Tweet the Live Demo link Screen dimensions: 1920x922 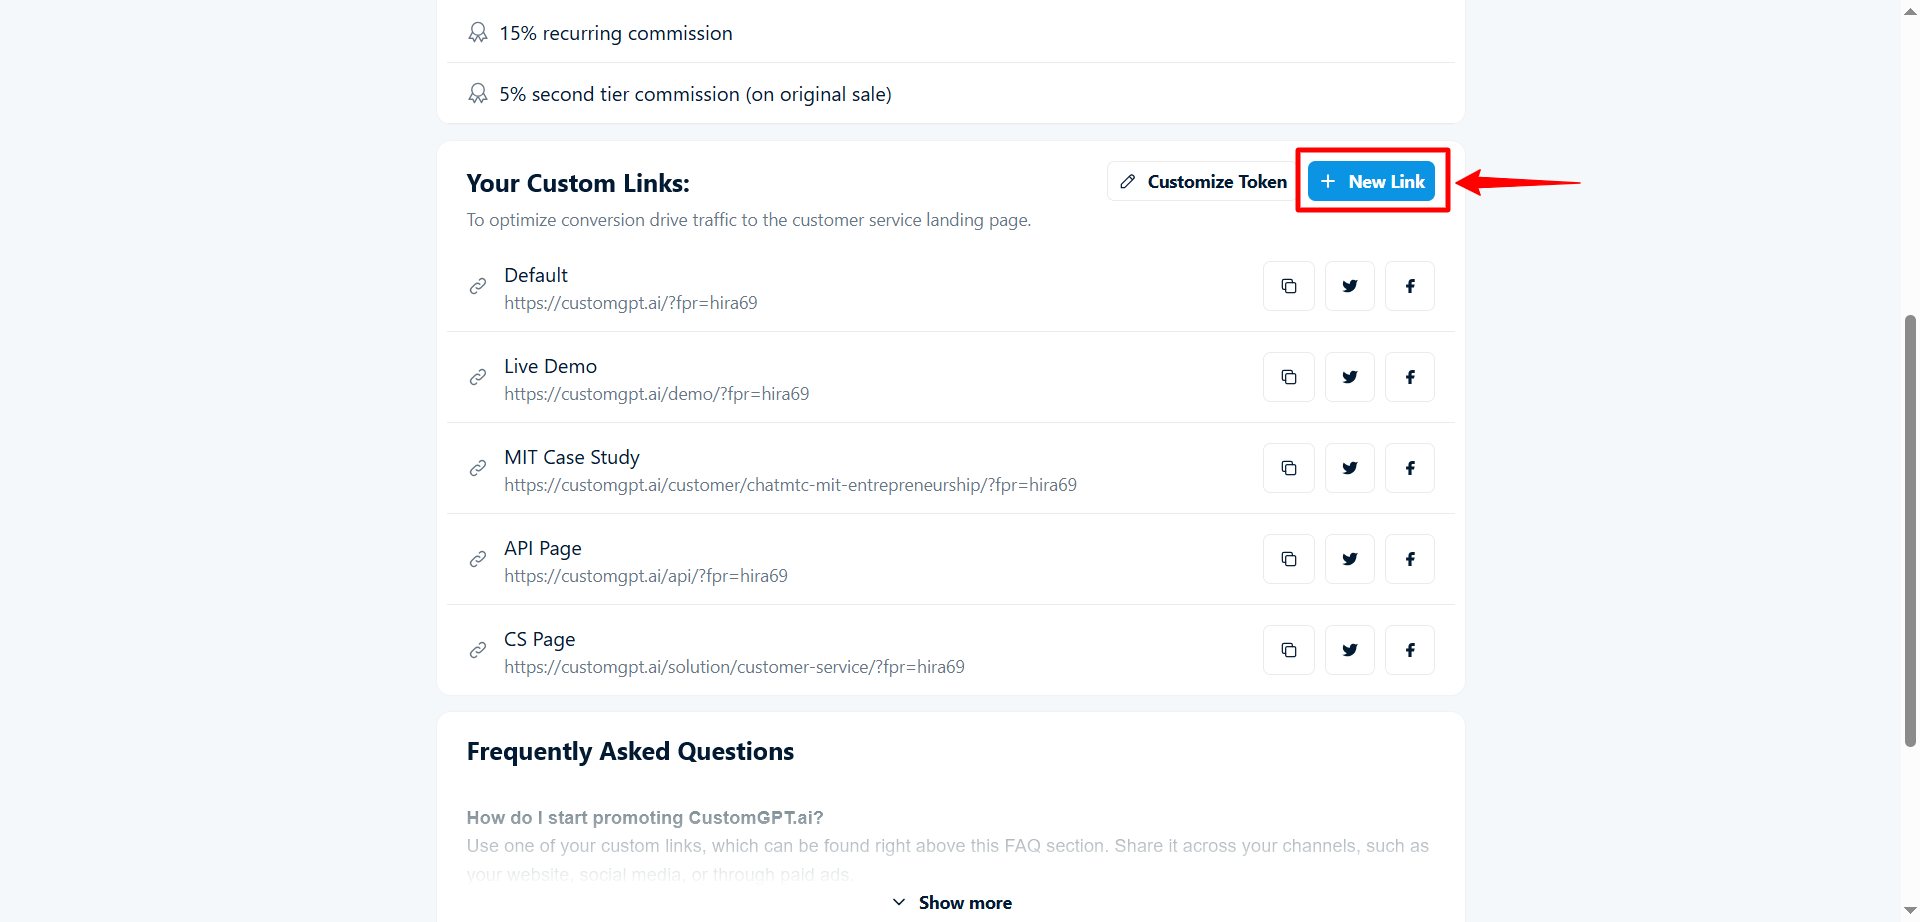(x=1350, y=377)
